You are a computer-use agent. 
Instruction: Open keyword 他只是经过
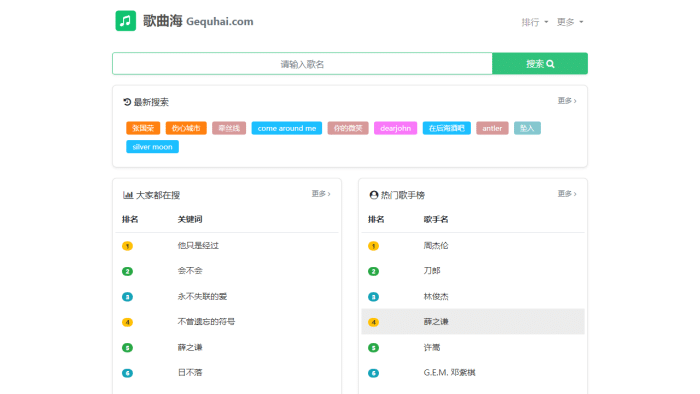pos(198,245)
